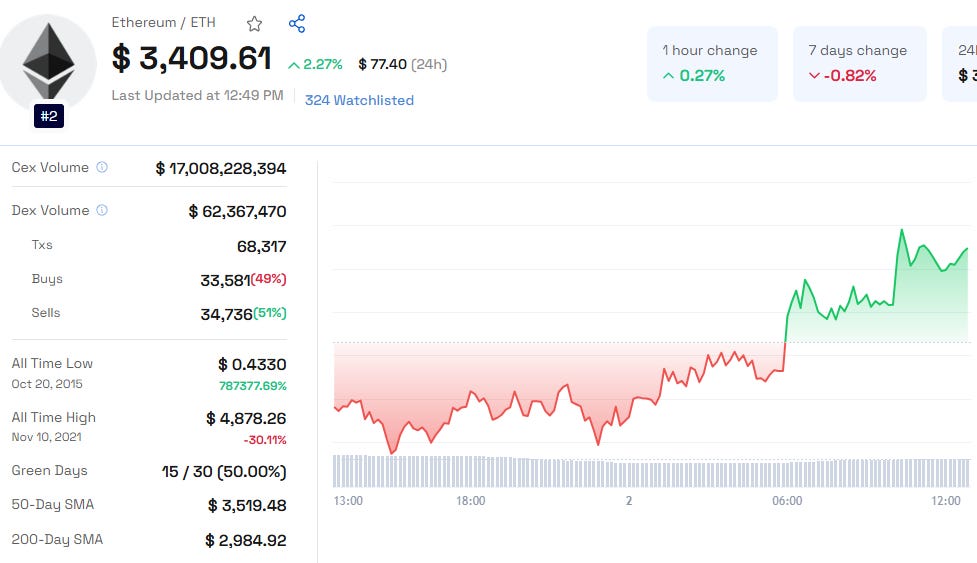Click the volume bars below the price chart

pyautogui.click(x=652, y=471)
